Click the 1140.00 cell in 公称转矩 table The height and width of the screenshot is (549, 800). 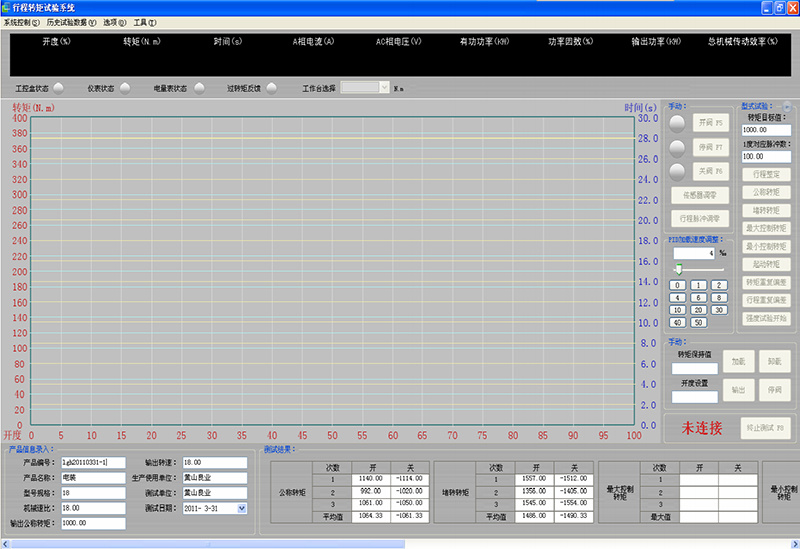(371, 479)
